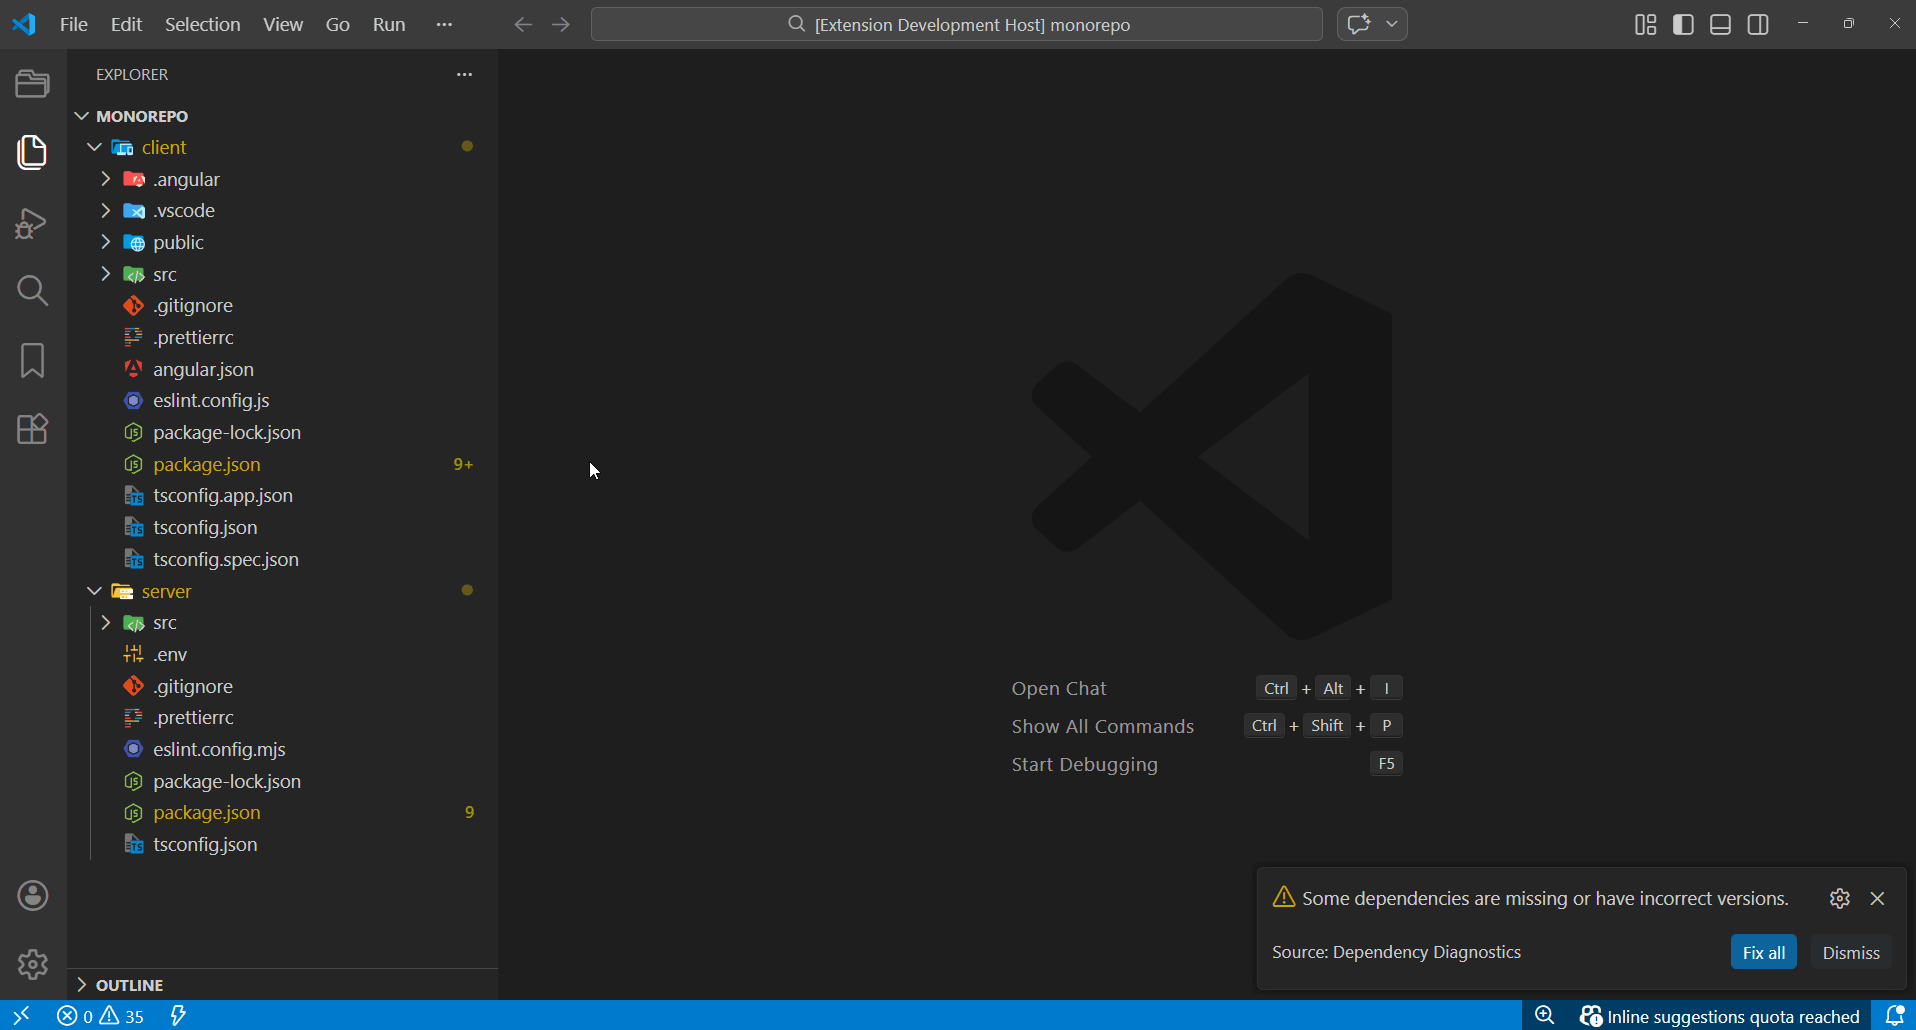Show more menu bar items ellipsis
This screenshot has height=1030, width=1916.
click(444, 24)
